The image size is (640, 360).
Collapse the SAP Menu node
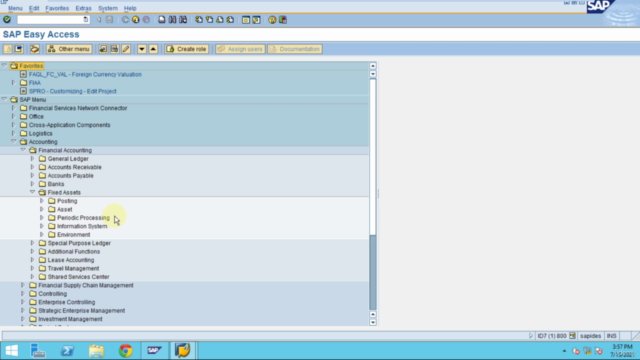tap(4, 99)
